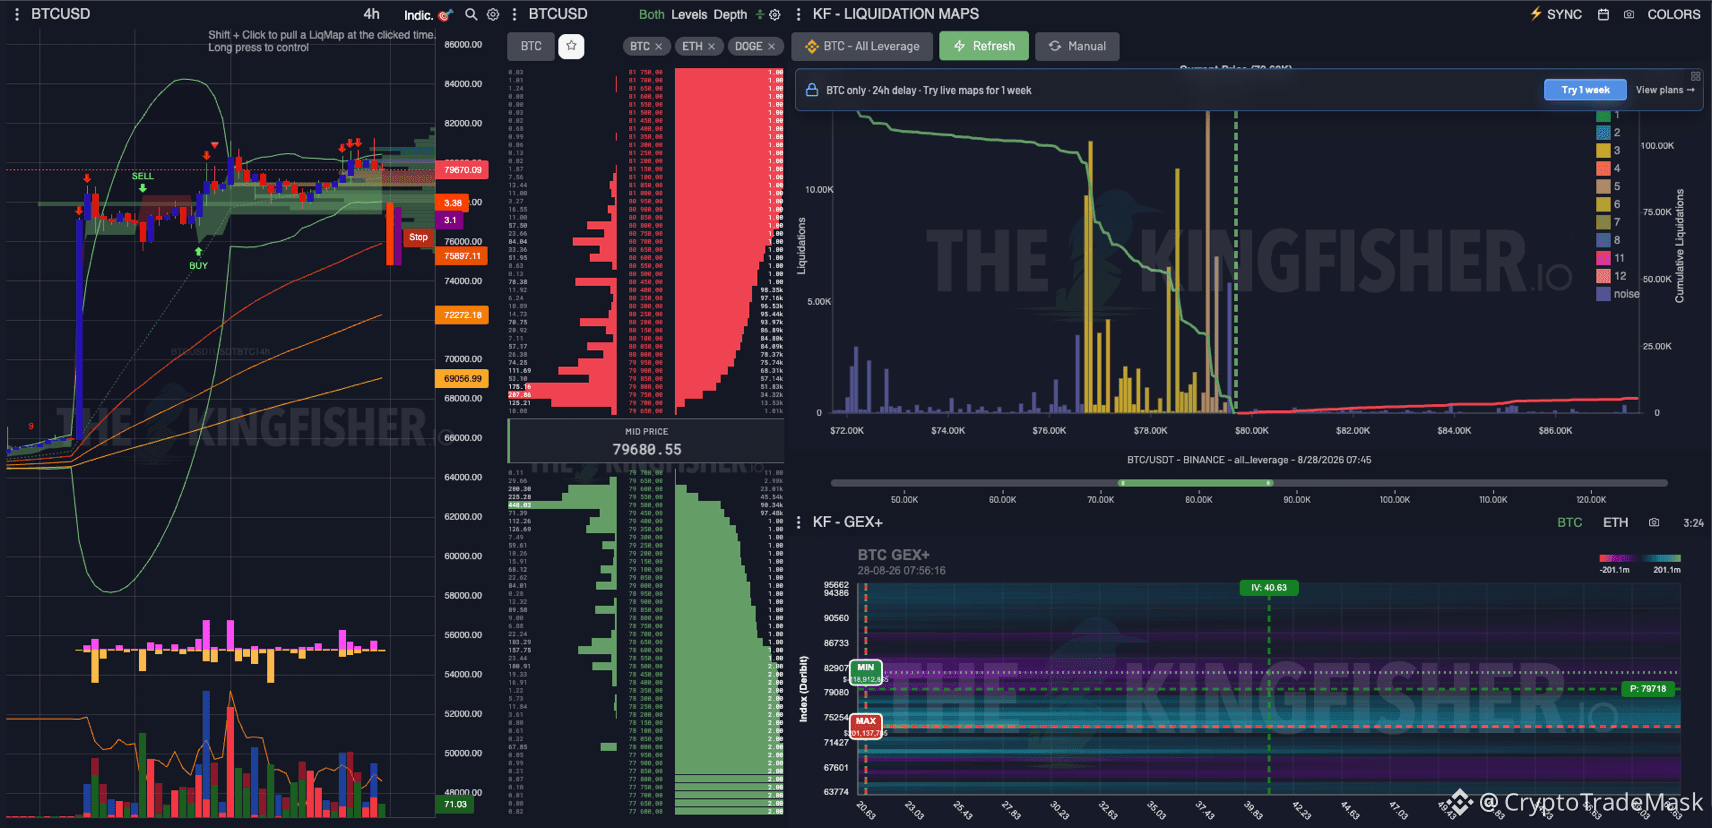Open the calendar date picker in Liquidation Maps
This screenshot has height=828, width=1712.
pos(1603,15)
